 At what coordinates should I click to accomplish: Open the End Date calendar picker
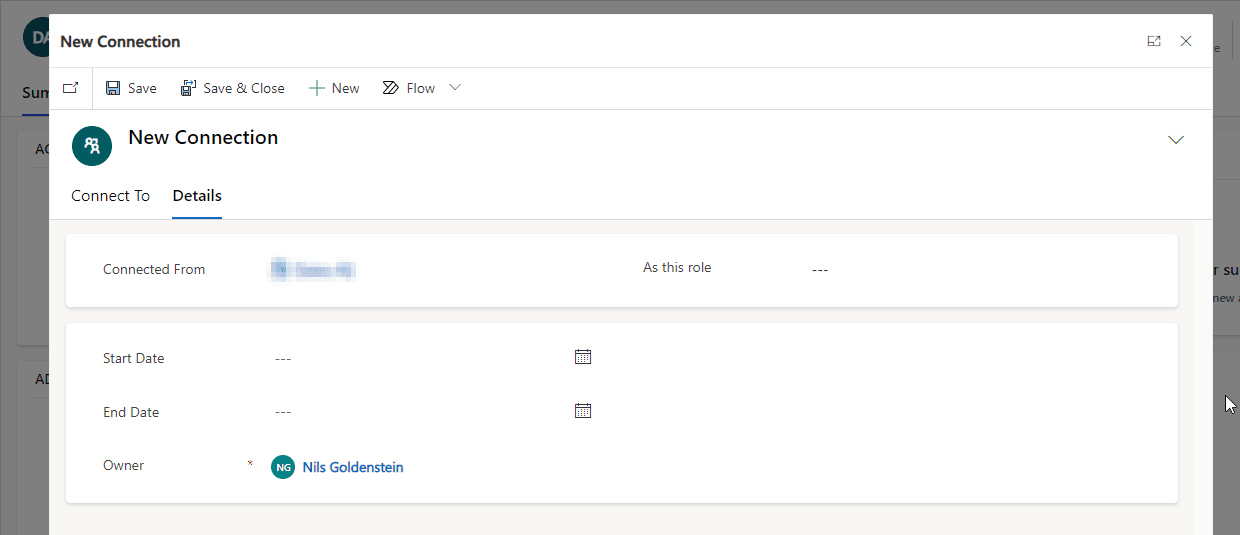click(583, 411)
